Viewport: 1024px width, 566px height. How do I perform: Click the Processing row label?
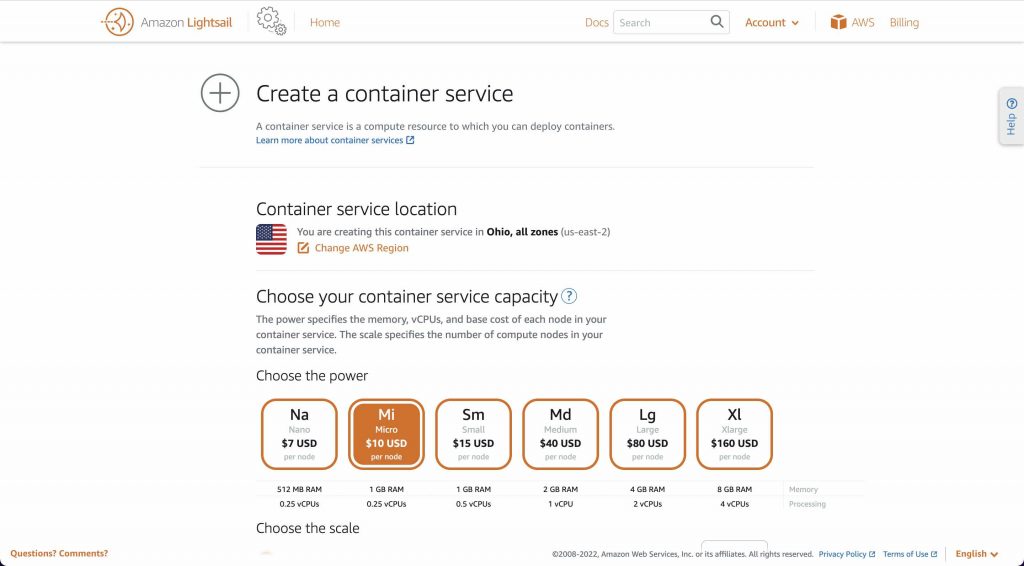point(807,504)
